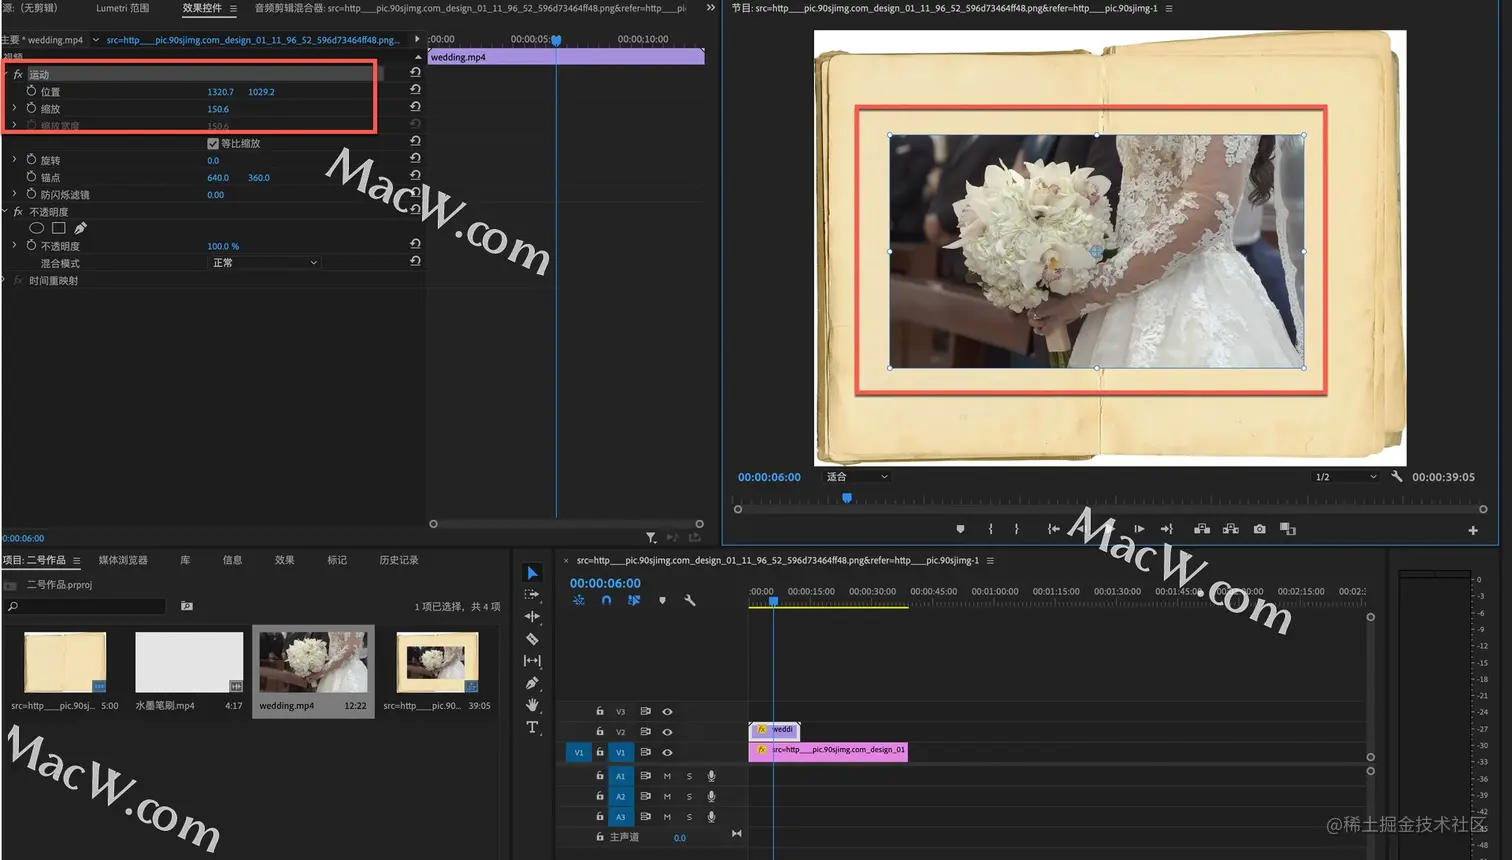Toggle snap in timeline magnet icon
1512x860 pixels.
click(606, 600)
